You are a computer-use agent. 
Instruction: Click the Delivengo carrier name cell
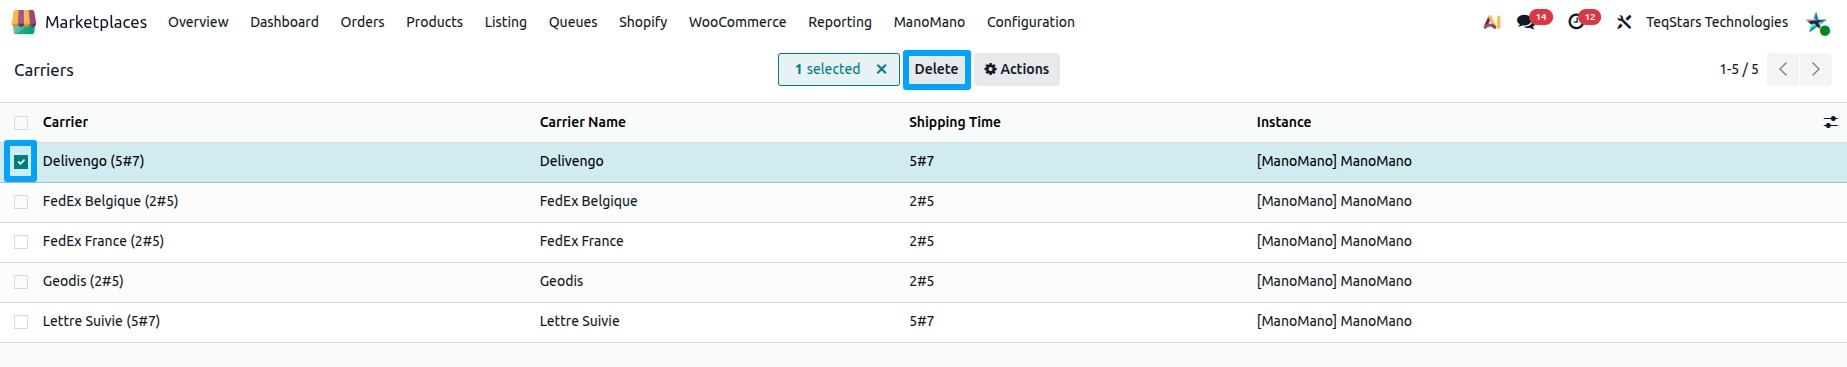click(571, 161)
